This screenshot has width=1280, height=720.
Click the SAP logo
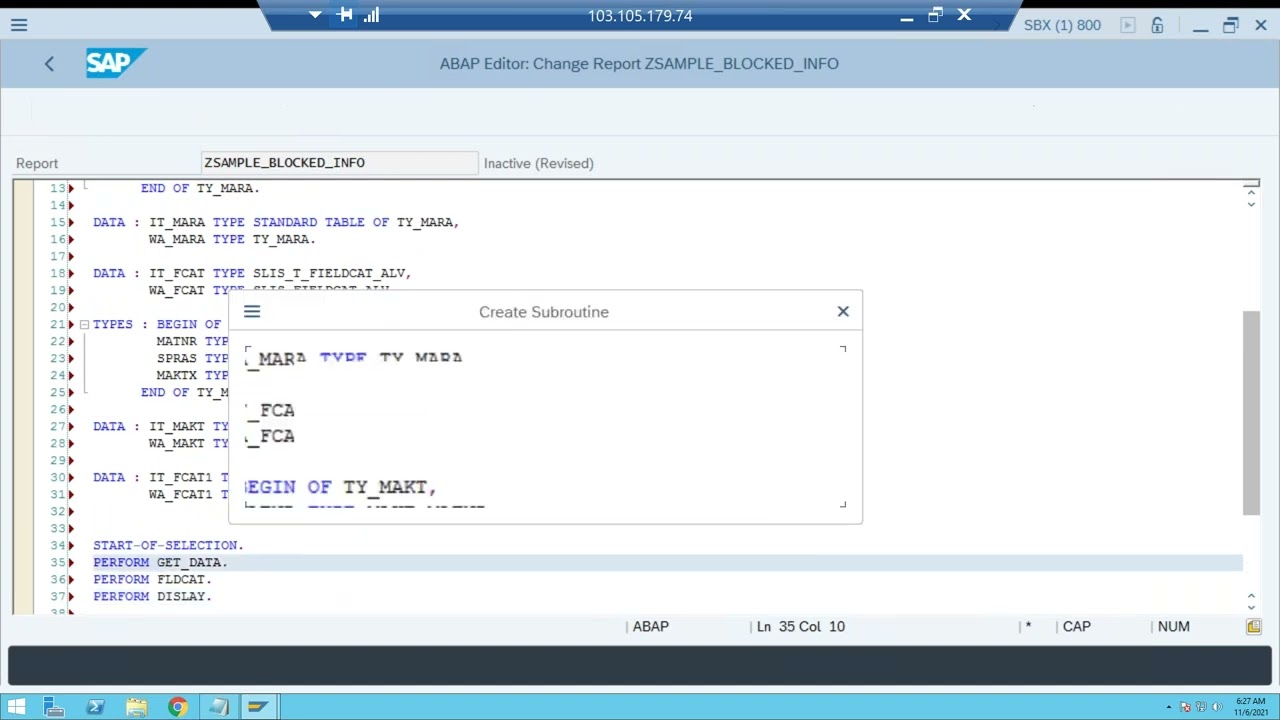pos(115,63)
